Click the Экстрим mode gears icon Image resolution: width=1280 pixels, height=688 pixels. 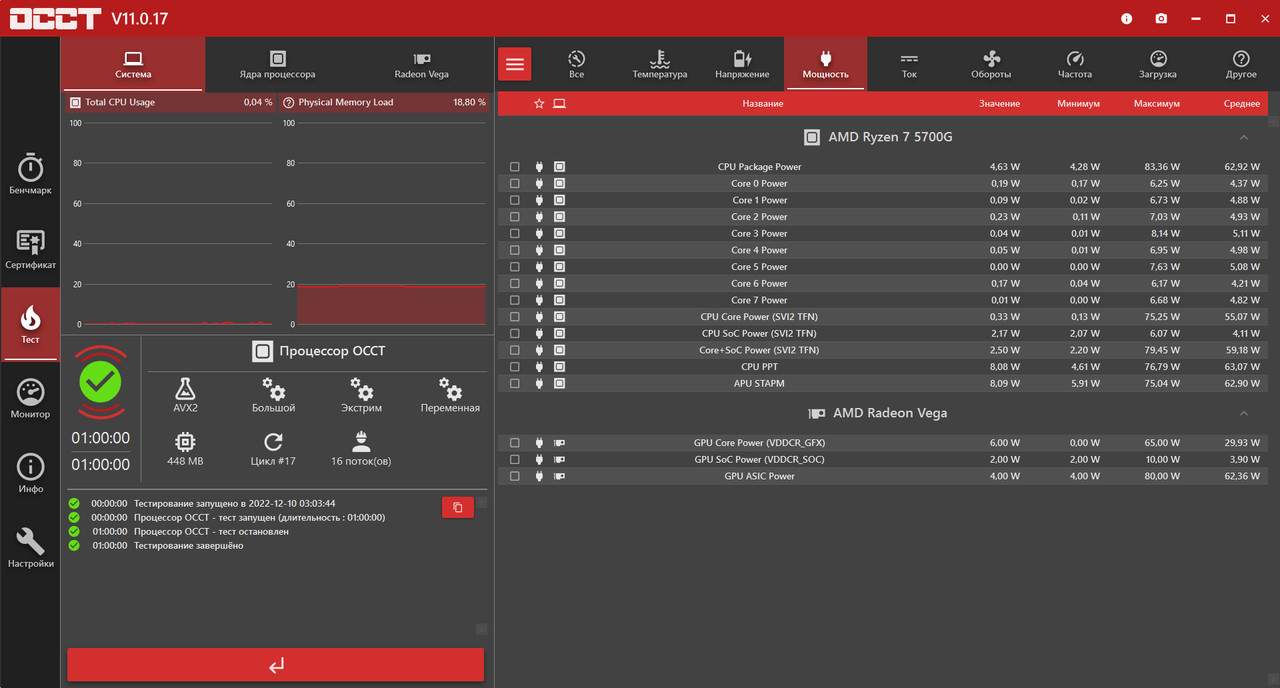pyautogui.click(x=361, y=389)
